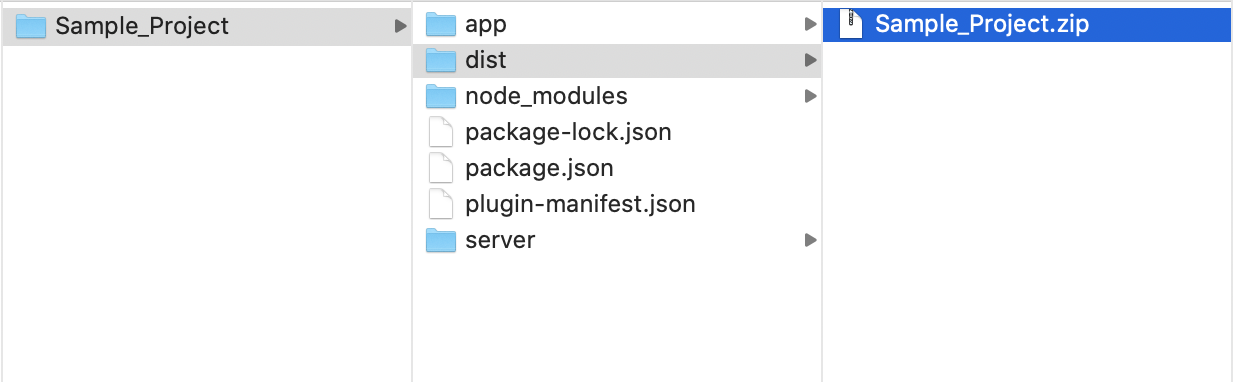Select the node_modules folder name
Image resolution: width=1234 pixels, height=382 pixels.
(546, 96)
